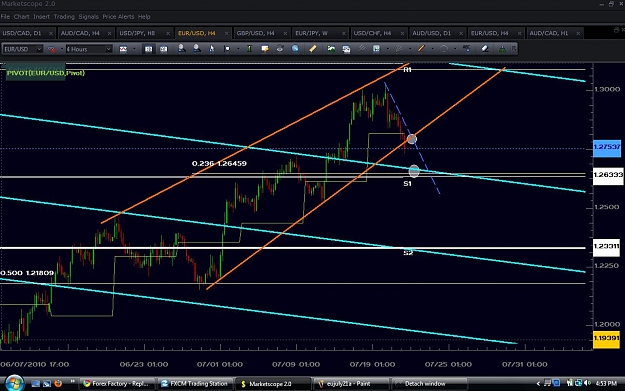The image size is (625, 391).
Task: Toggle the second chart layout button
Action: tap(163, 49)
